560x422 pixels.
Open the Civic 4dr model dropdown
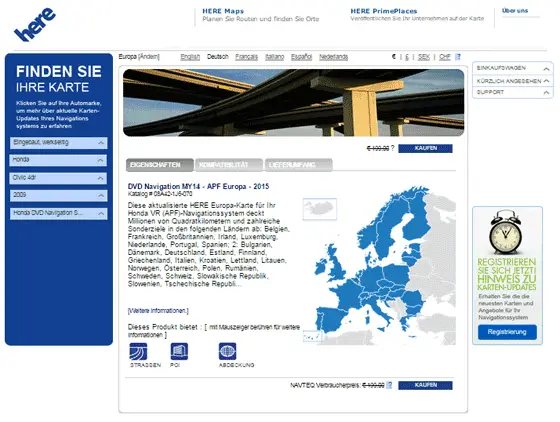click(58, 178)
